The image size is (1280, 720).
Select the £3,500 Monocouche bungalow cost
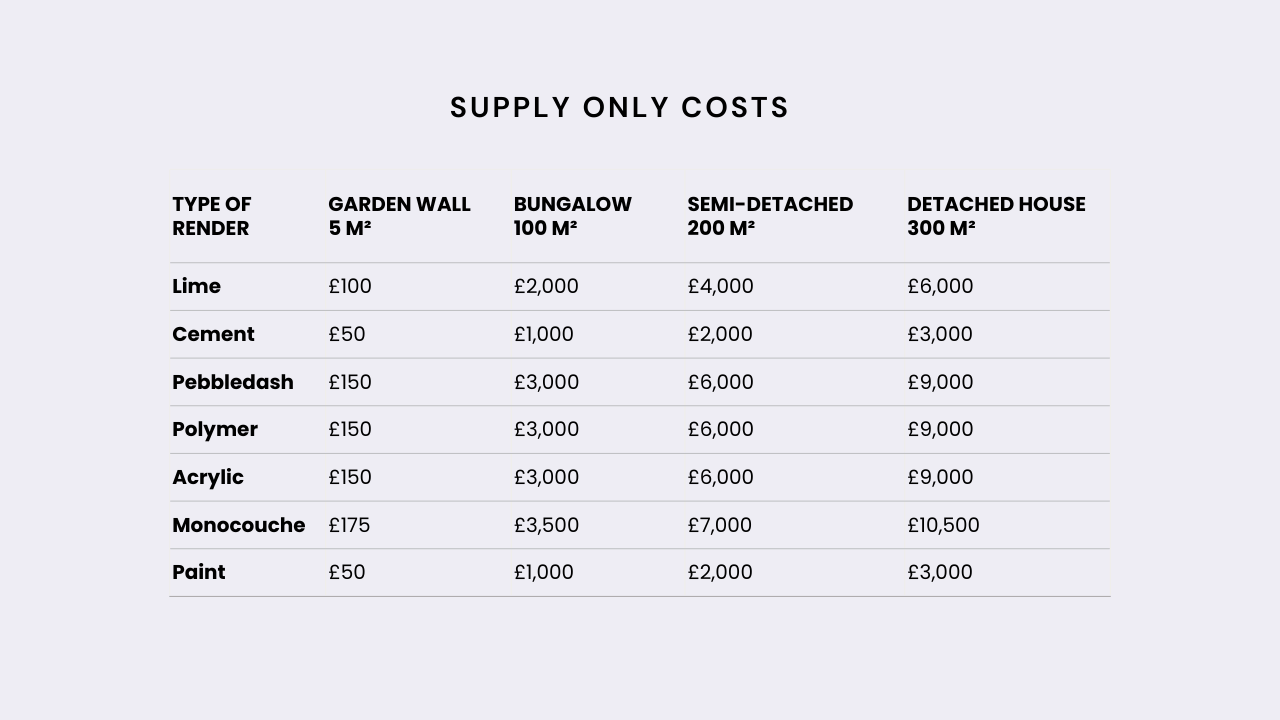[546, 525]
